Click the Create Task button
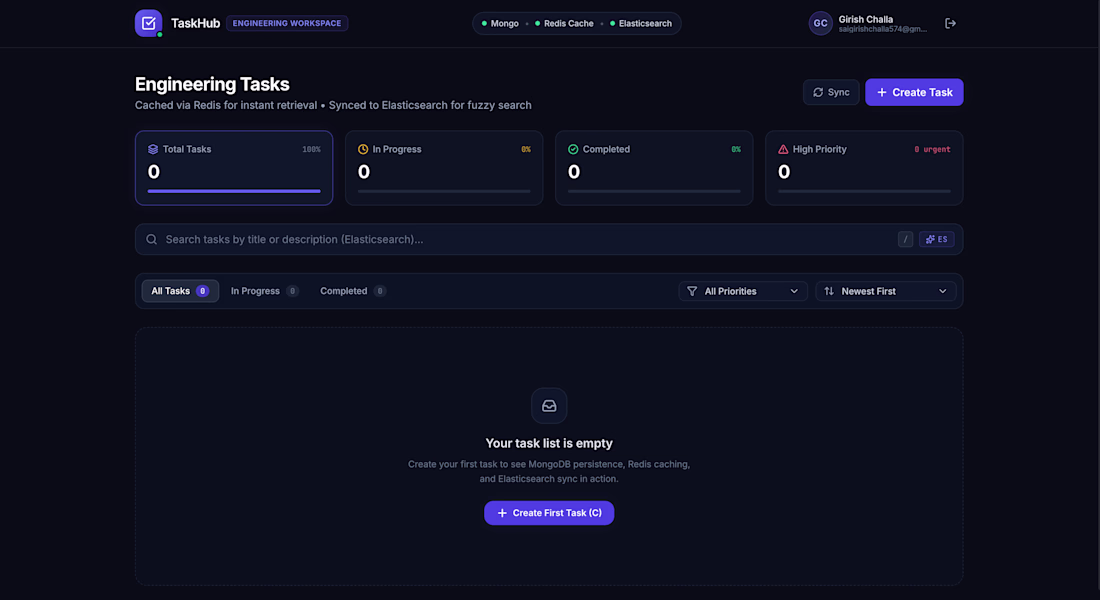Image resolution: width=1100 pixels, height=600 pixels. click(x=914, y=92)
